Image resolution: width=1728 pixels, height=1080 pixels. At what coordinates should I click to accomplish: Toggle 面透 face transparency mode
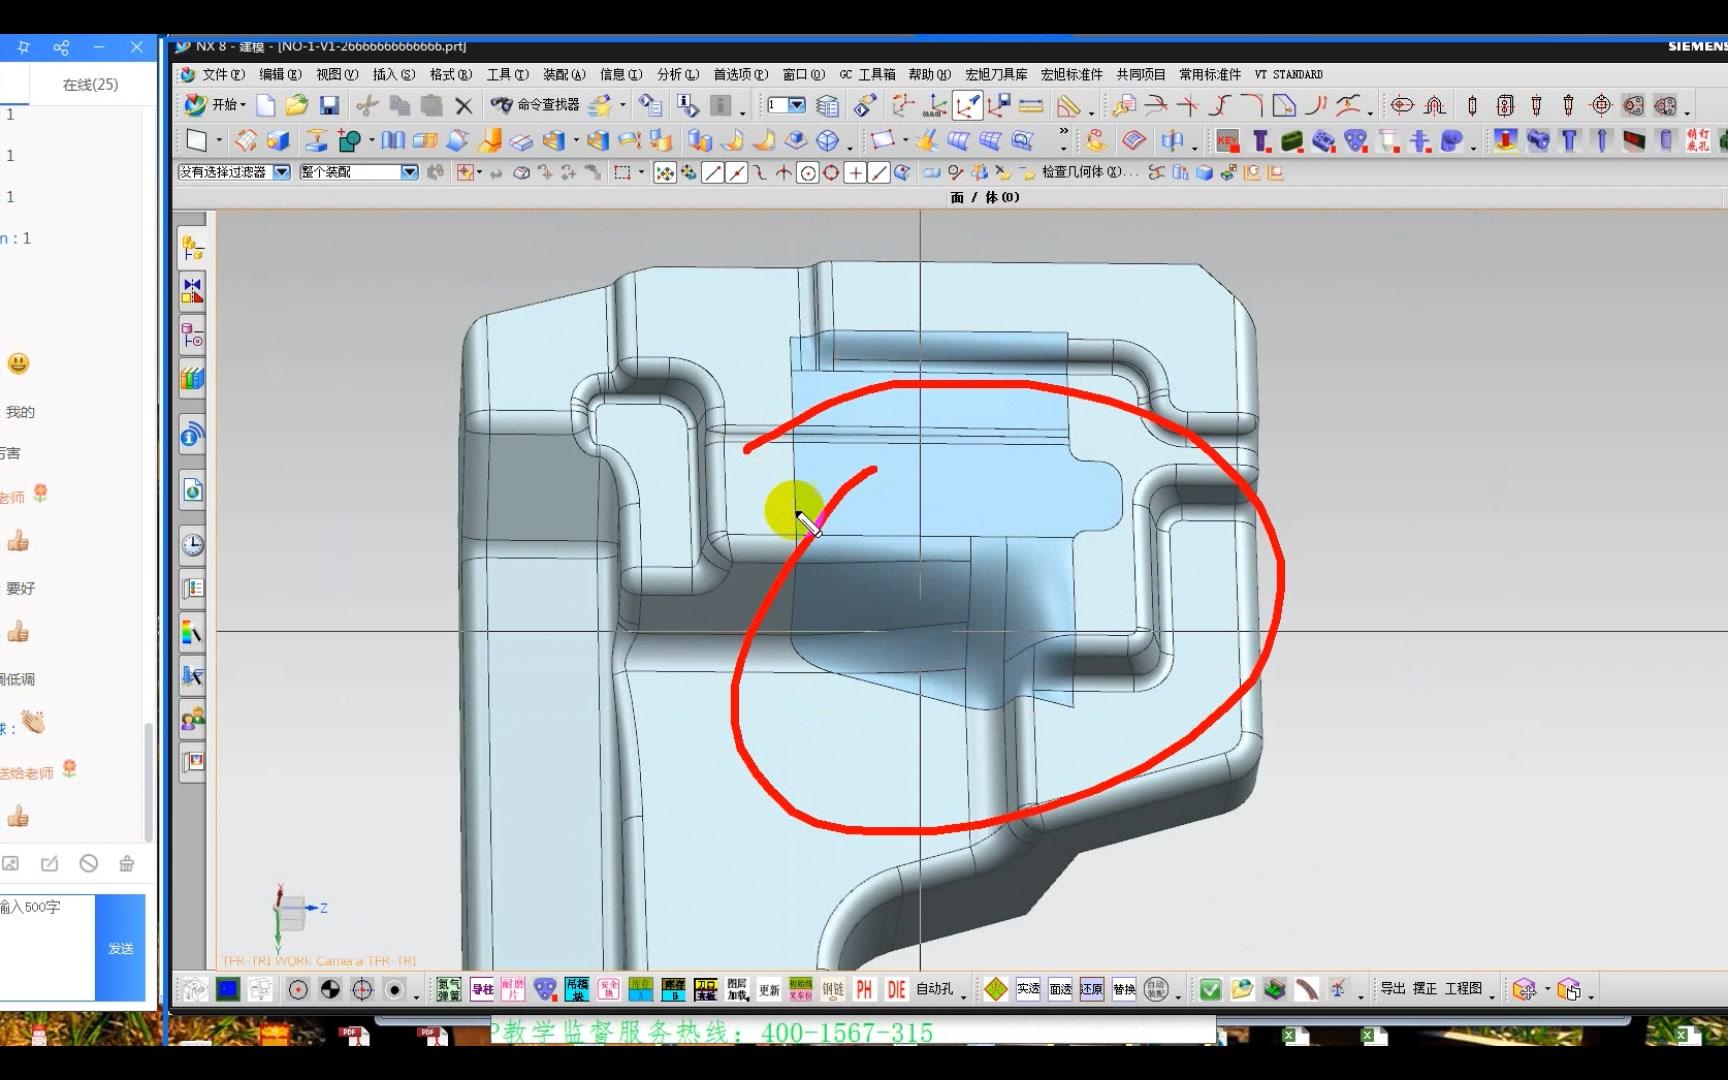(1060, 989)
